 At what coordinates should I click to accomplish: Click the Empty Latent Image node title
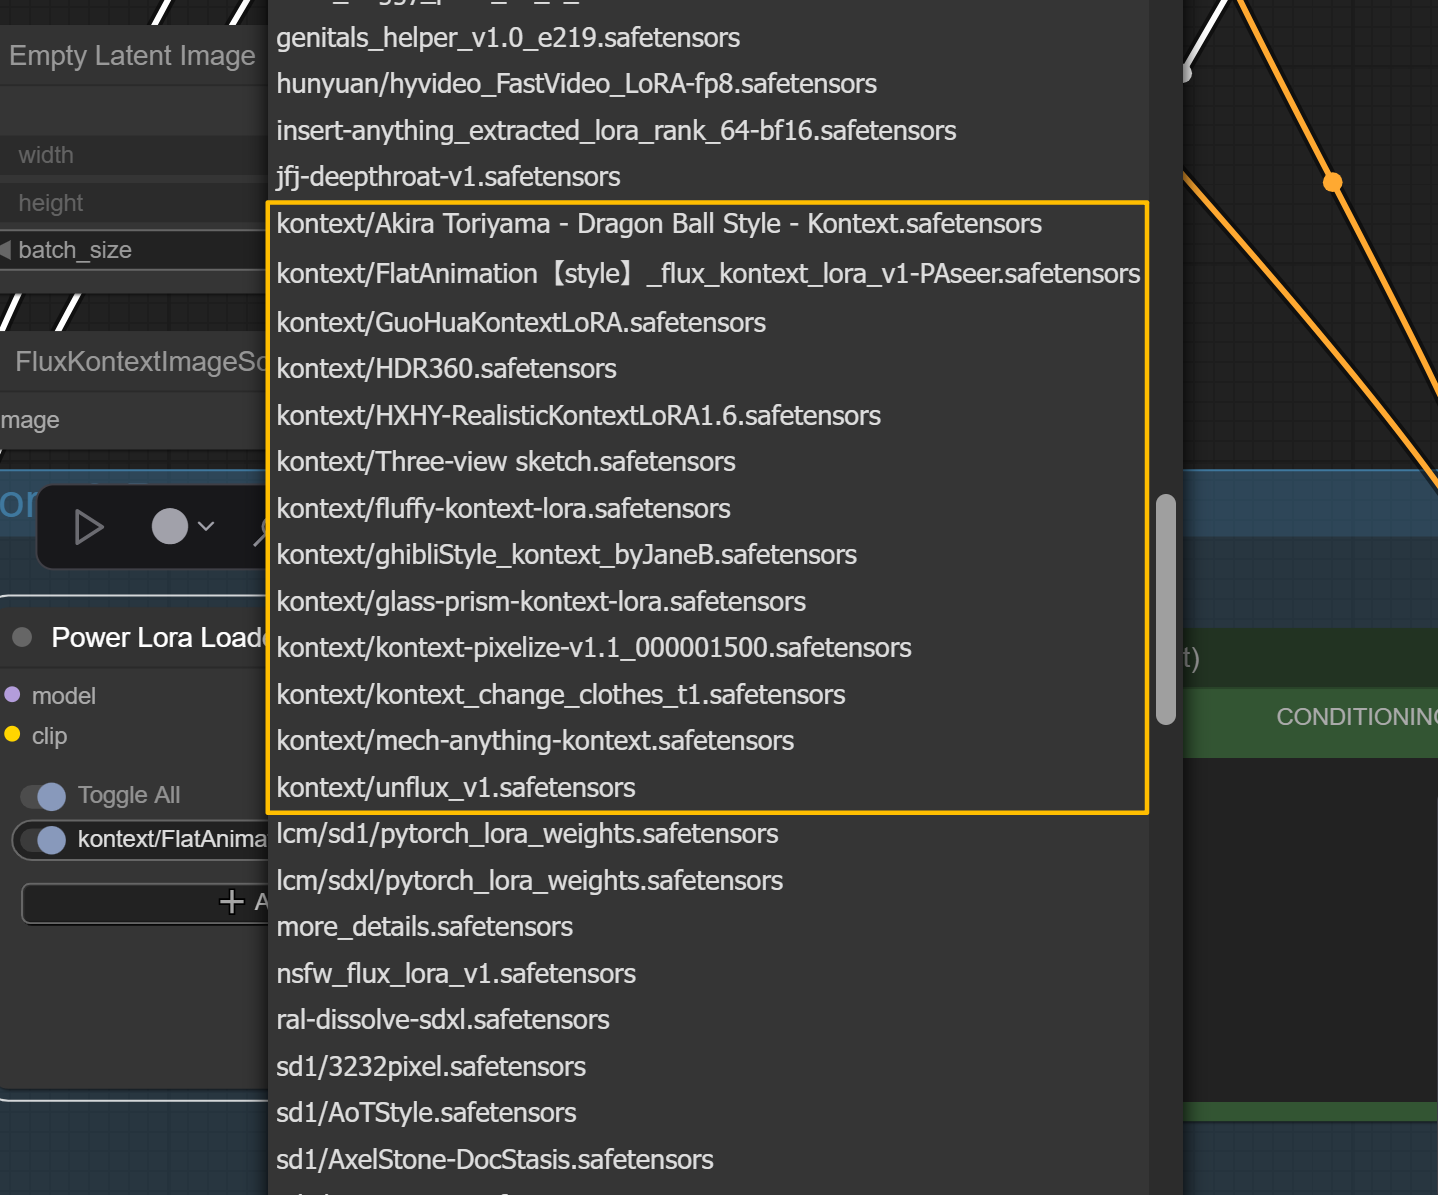(132, 56)
